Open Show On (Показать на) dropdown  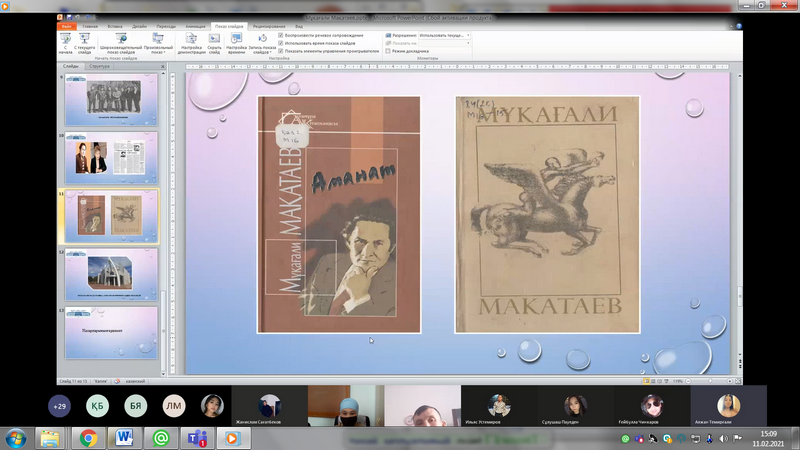pyautogui.click(x=444, y=43)
